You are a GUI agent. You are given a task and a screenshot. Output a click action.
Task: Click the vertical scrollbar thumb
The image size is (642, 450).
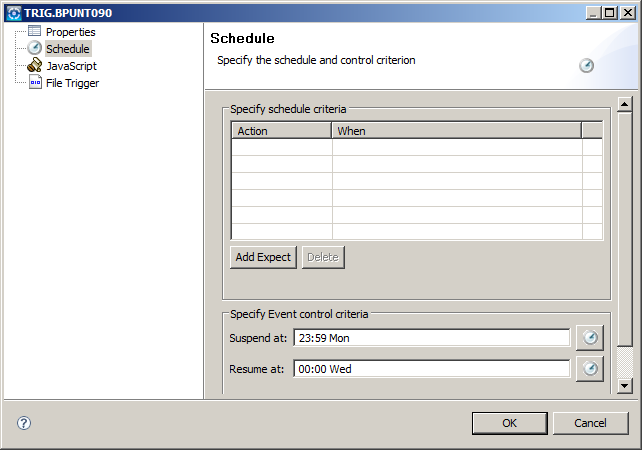coord(624,229)
